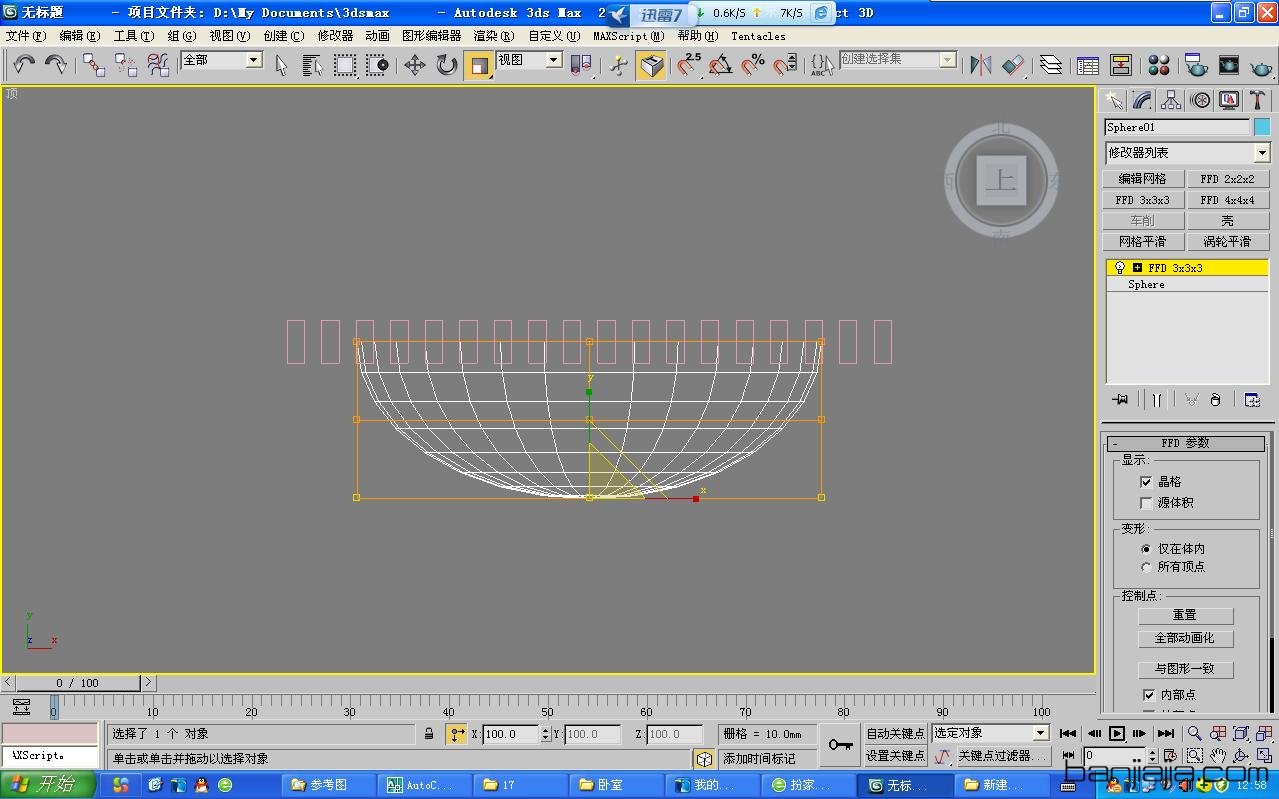The image size is (1279, 799).
Task: Click the Undo arrow icon
Action: (24, 65)
